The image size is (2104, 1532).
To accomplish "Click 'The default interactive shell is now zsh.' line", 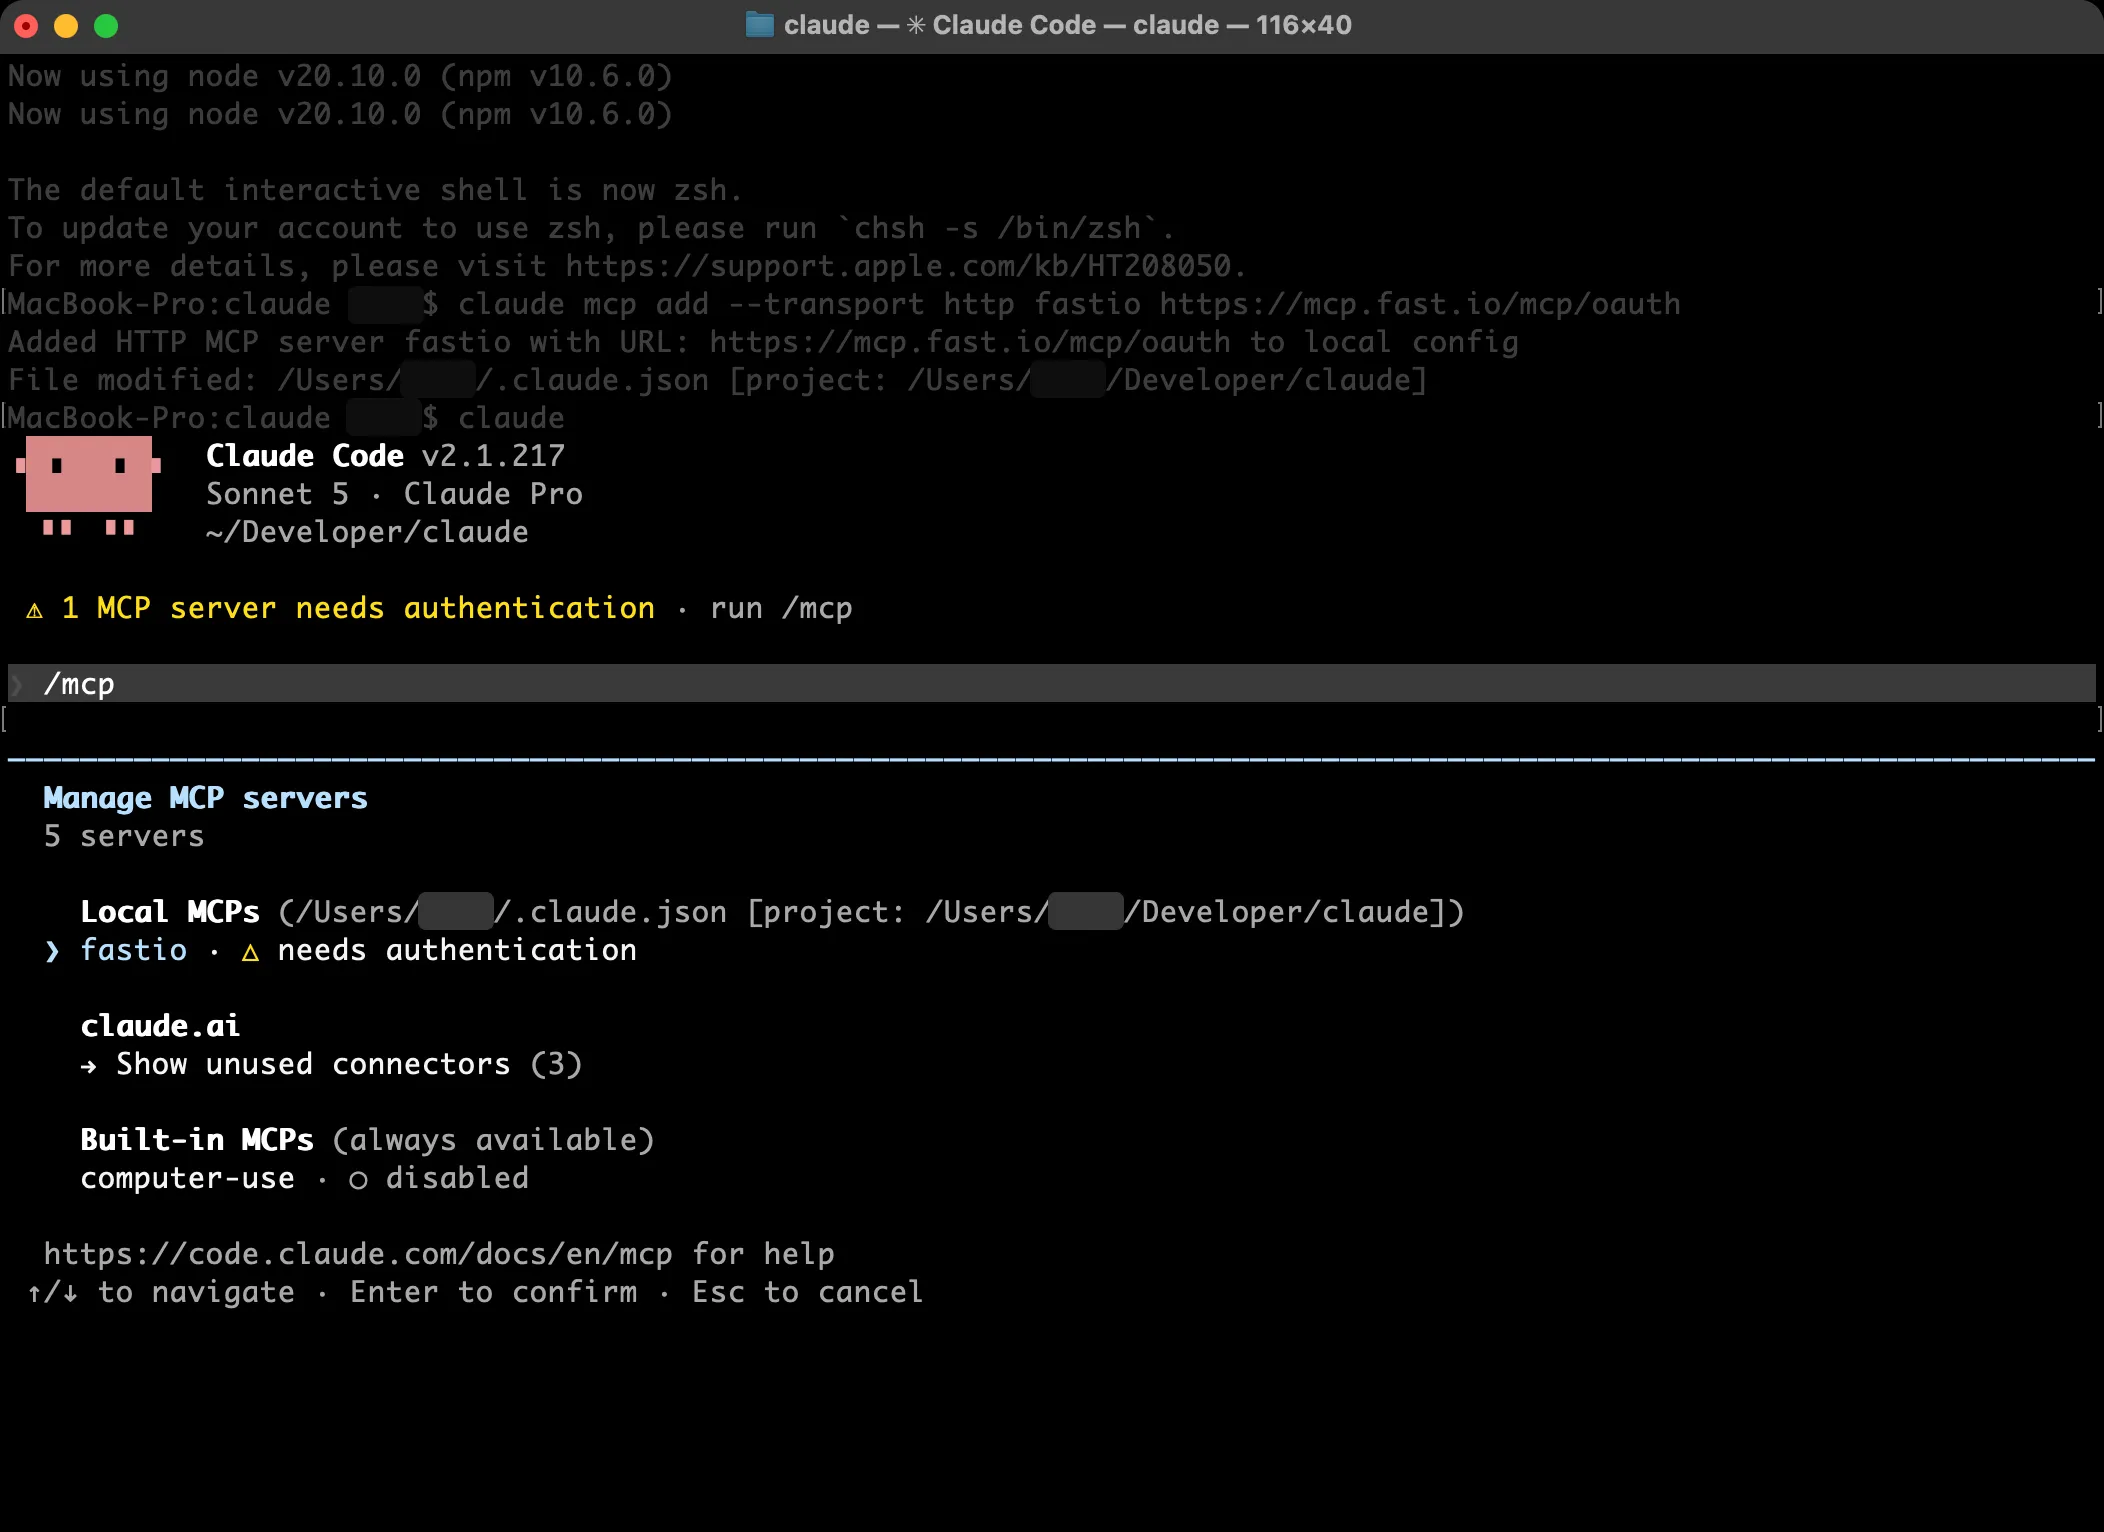I will (x=375, y=190).
